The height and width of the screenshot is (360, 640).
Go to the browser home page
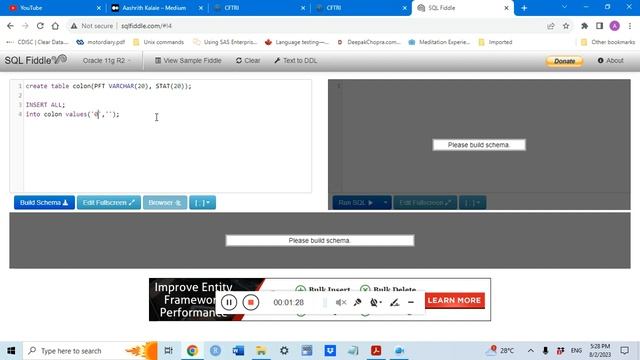coord(55,26)
